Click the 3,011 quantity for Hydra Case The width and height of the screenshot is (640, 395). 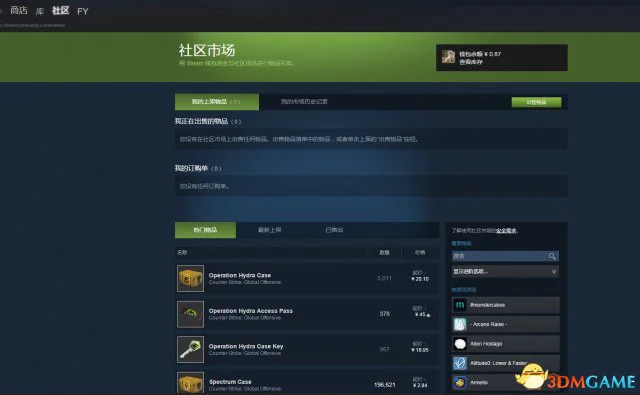[384, 279]
